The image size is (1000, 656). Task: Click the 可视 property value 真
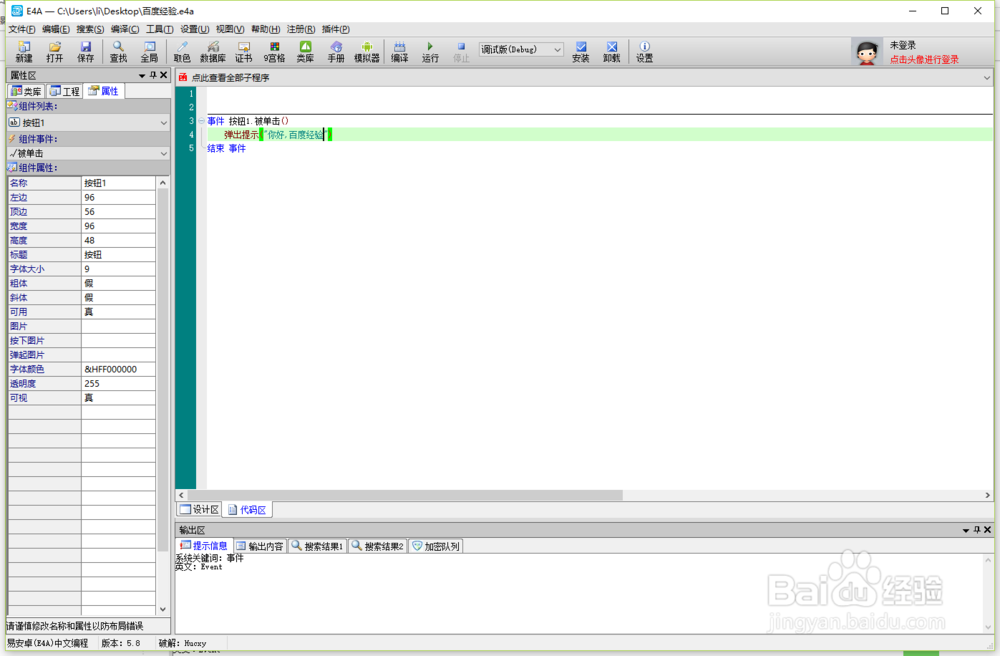click(x=118, y=398)
